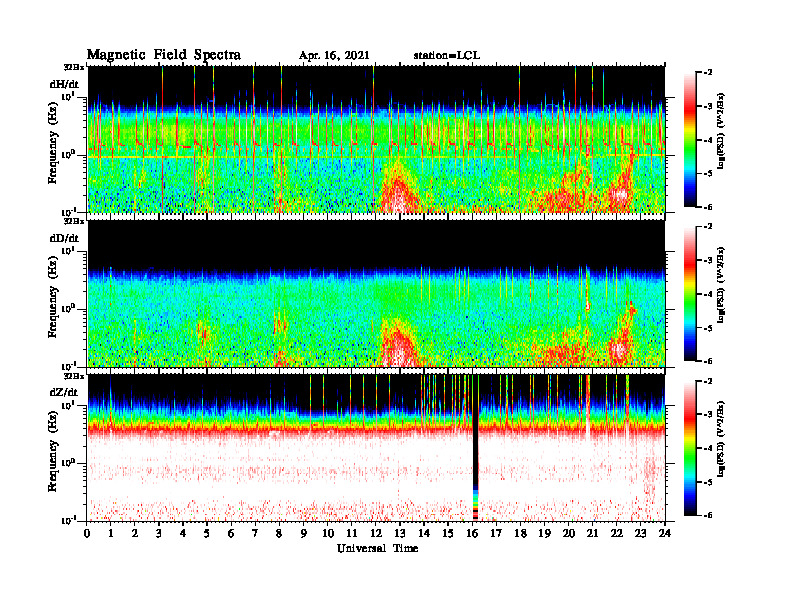Click the hour 12 tick label on time axis
This screenshot has height=612, width=792.
pyautogui.click(x=376, y=534)
